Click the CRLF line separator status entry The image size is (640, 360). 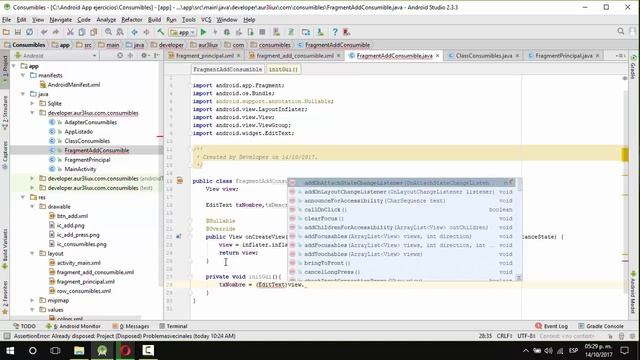click(504, 336)
